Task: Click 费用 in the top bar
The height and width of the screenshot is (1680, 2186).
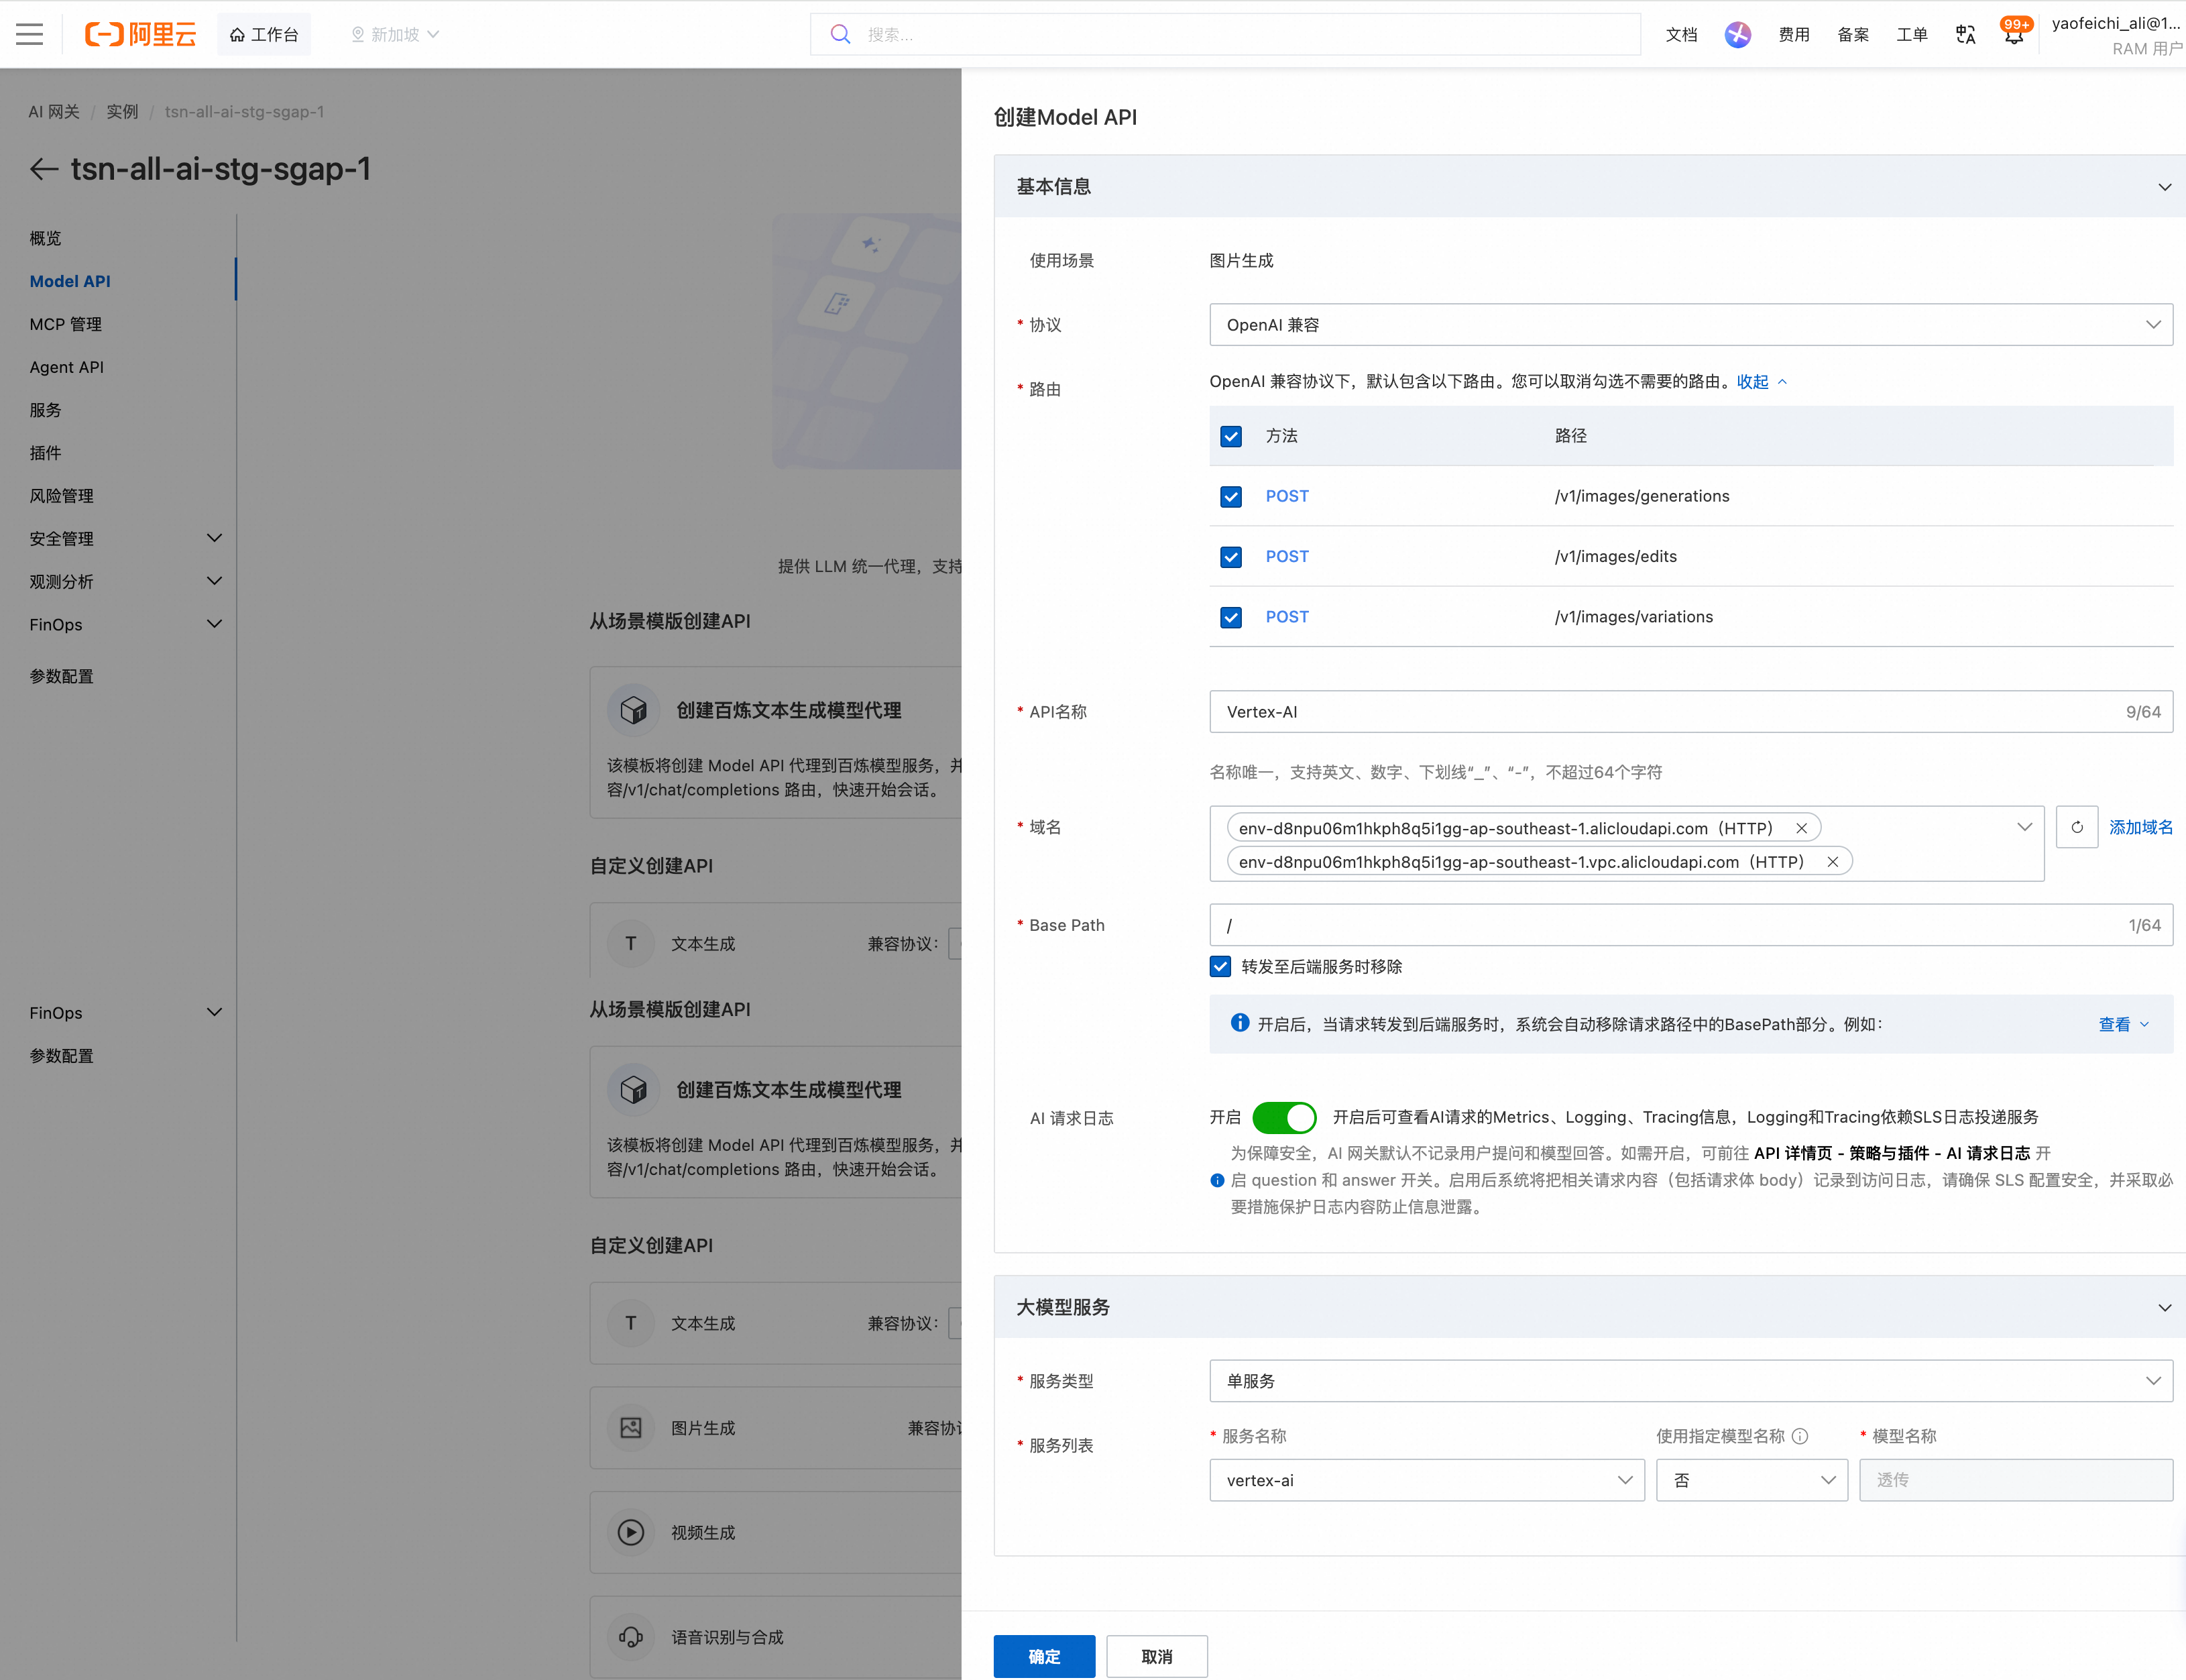Action: [x=1794, y=34]
